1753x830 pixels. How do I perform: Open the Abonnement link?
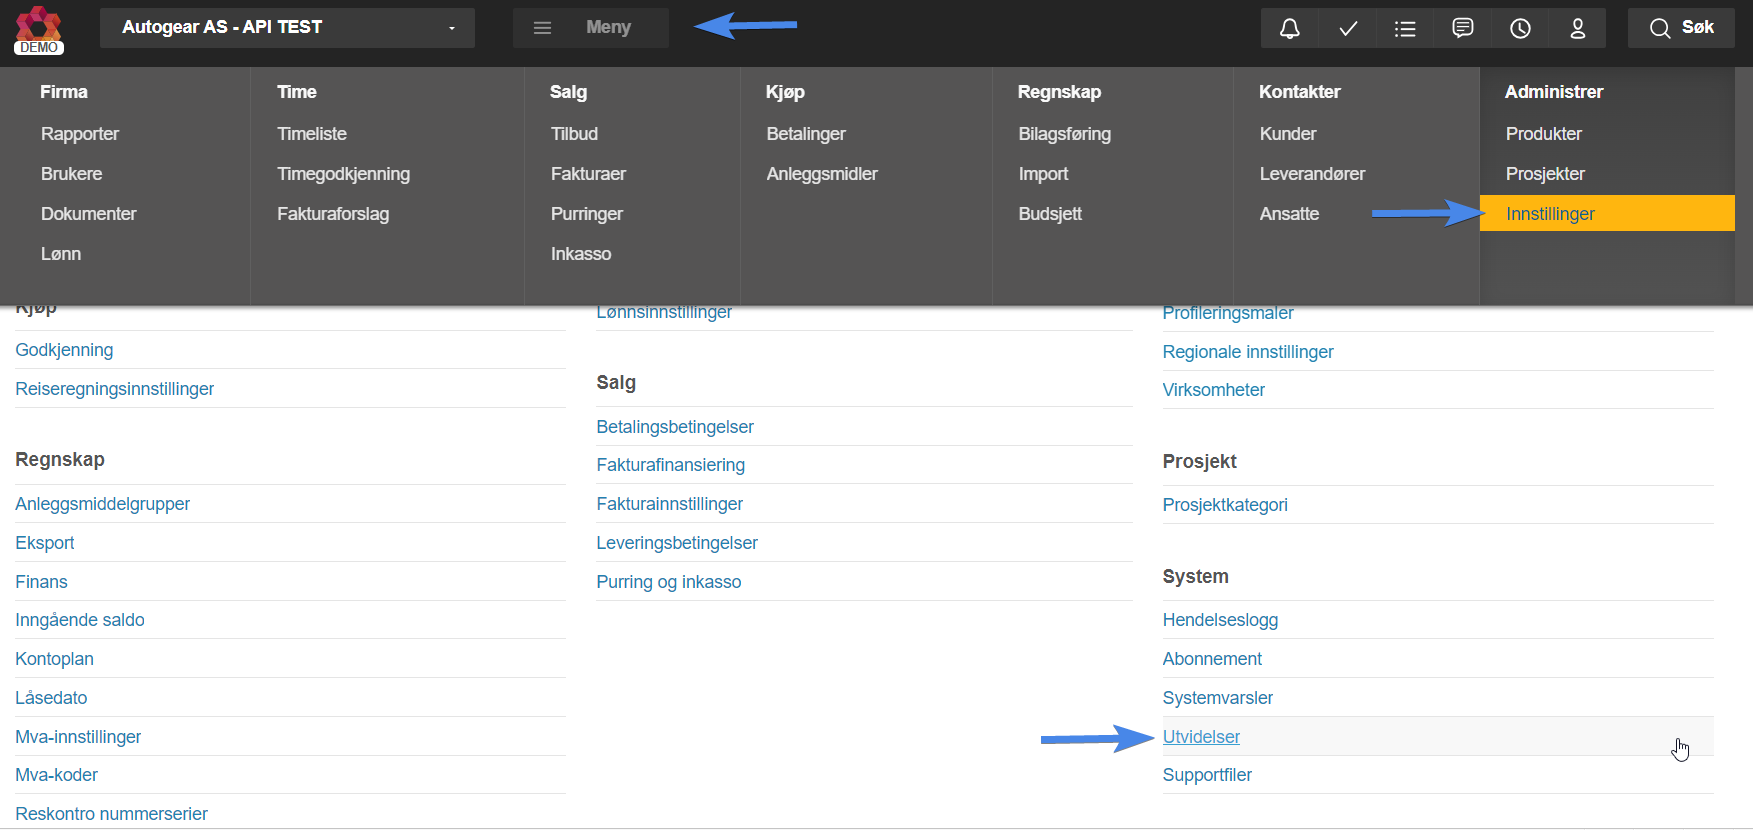pos(1212,659)
